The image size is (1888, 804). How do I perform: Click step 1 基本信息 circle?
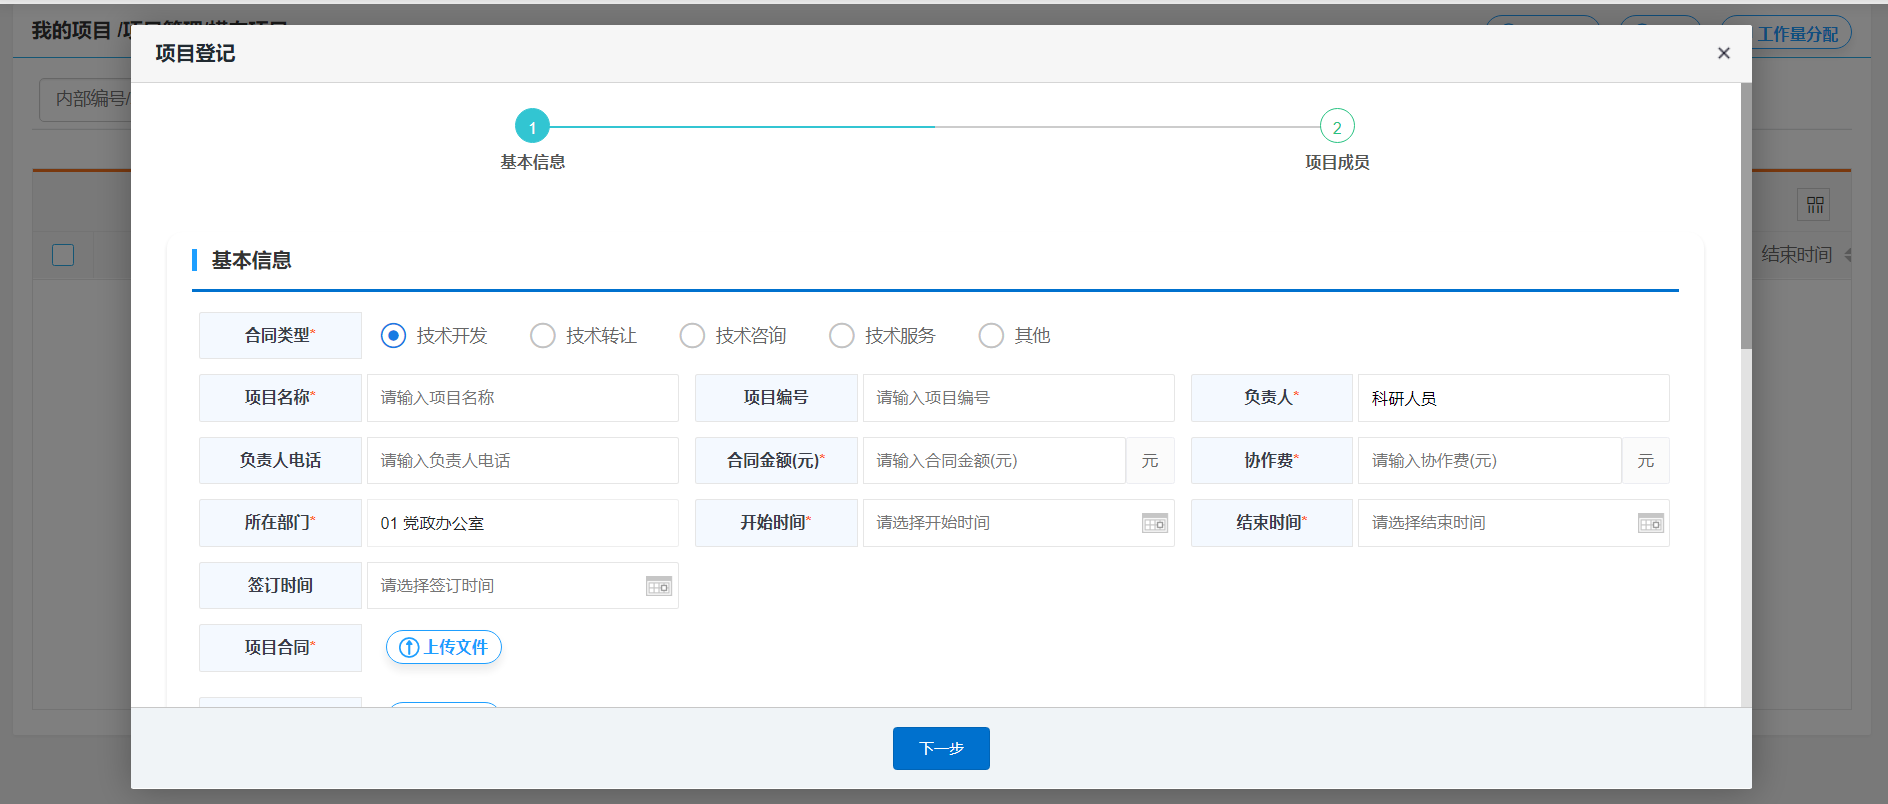[532, 127]
